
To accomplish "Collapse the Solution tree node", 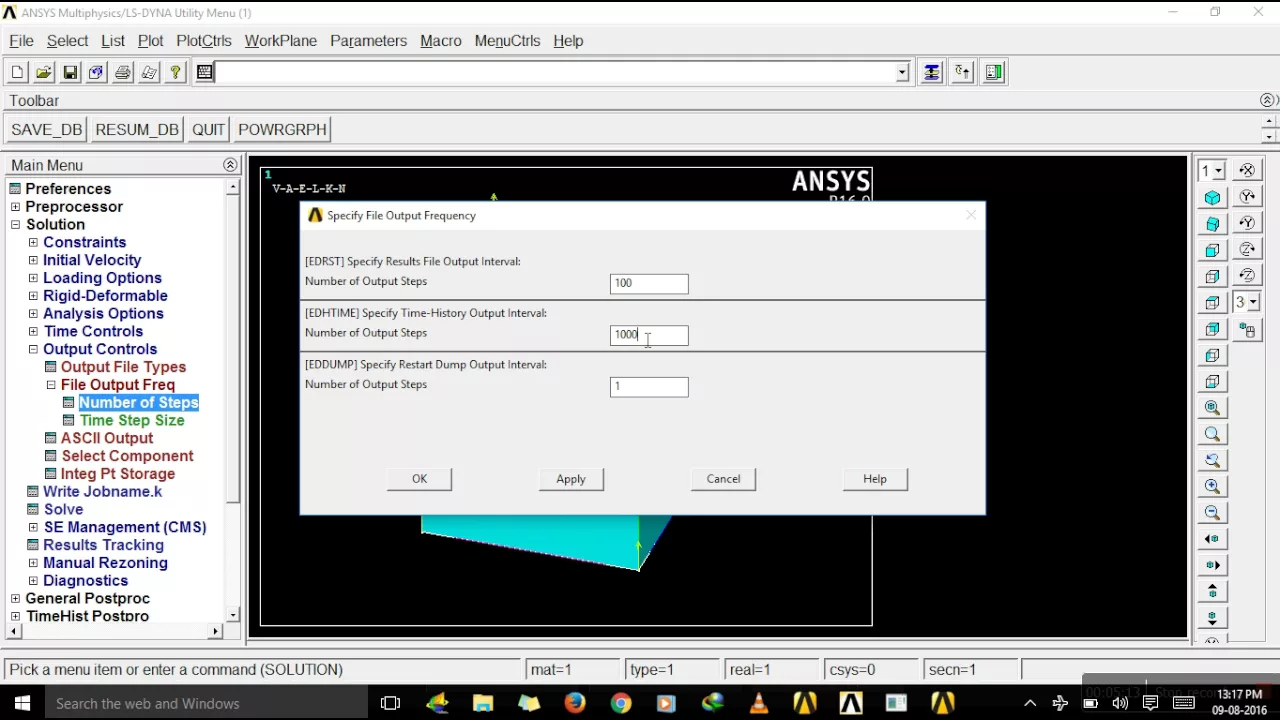I will click(x=15, y=225).
